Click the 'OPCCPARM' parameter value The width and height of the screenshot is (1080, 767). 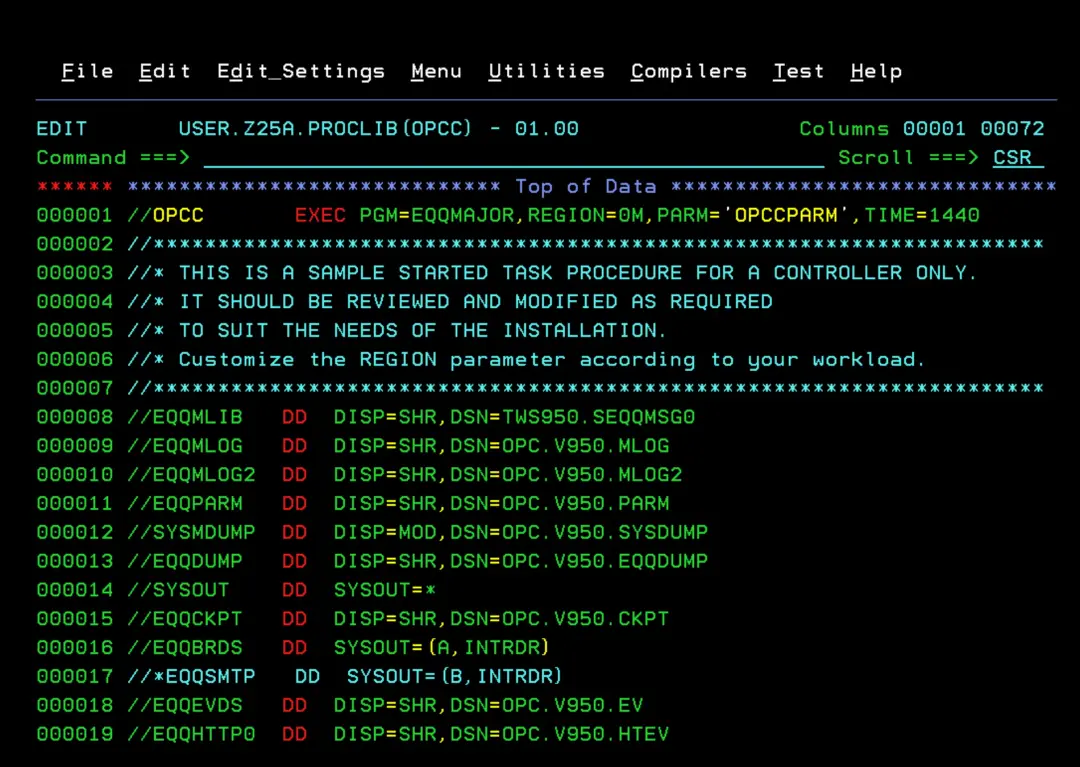click(x=786, y=216)
